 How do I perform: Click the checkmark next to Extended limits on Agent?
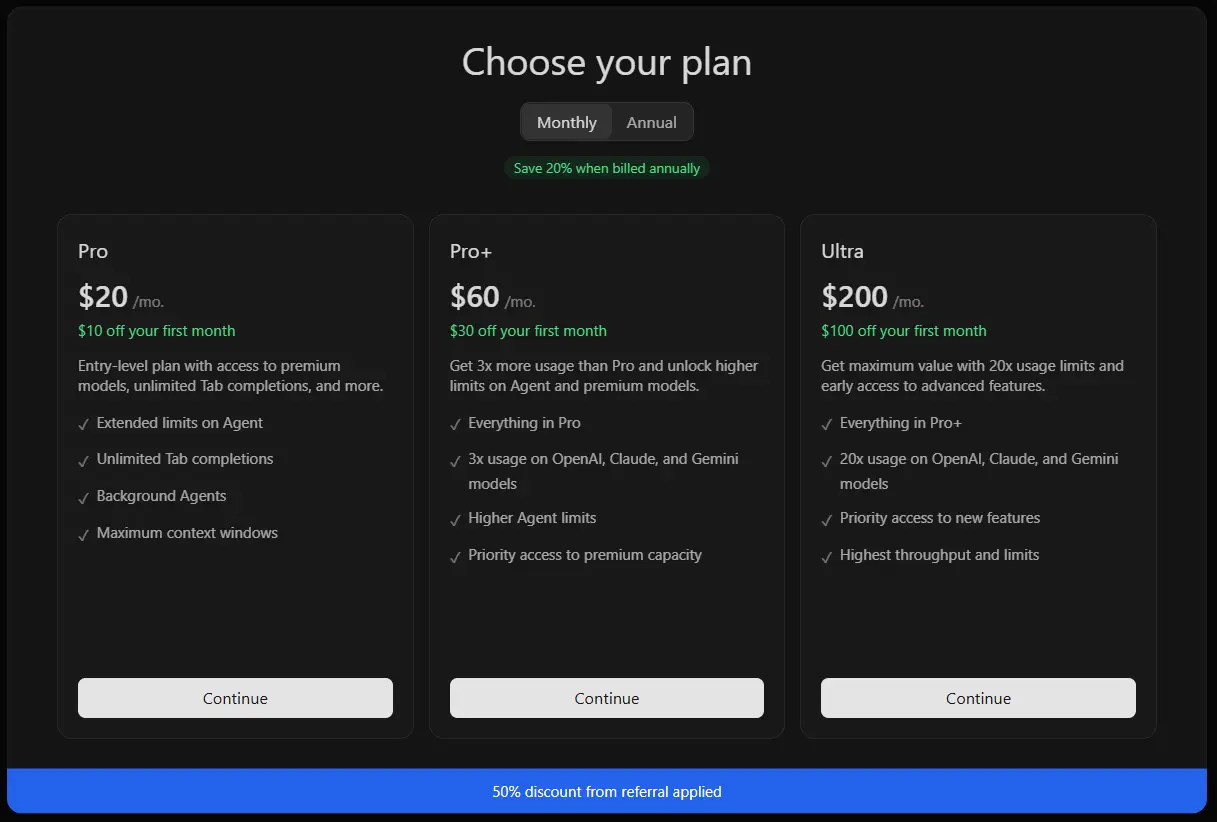(84, 424)
